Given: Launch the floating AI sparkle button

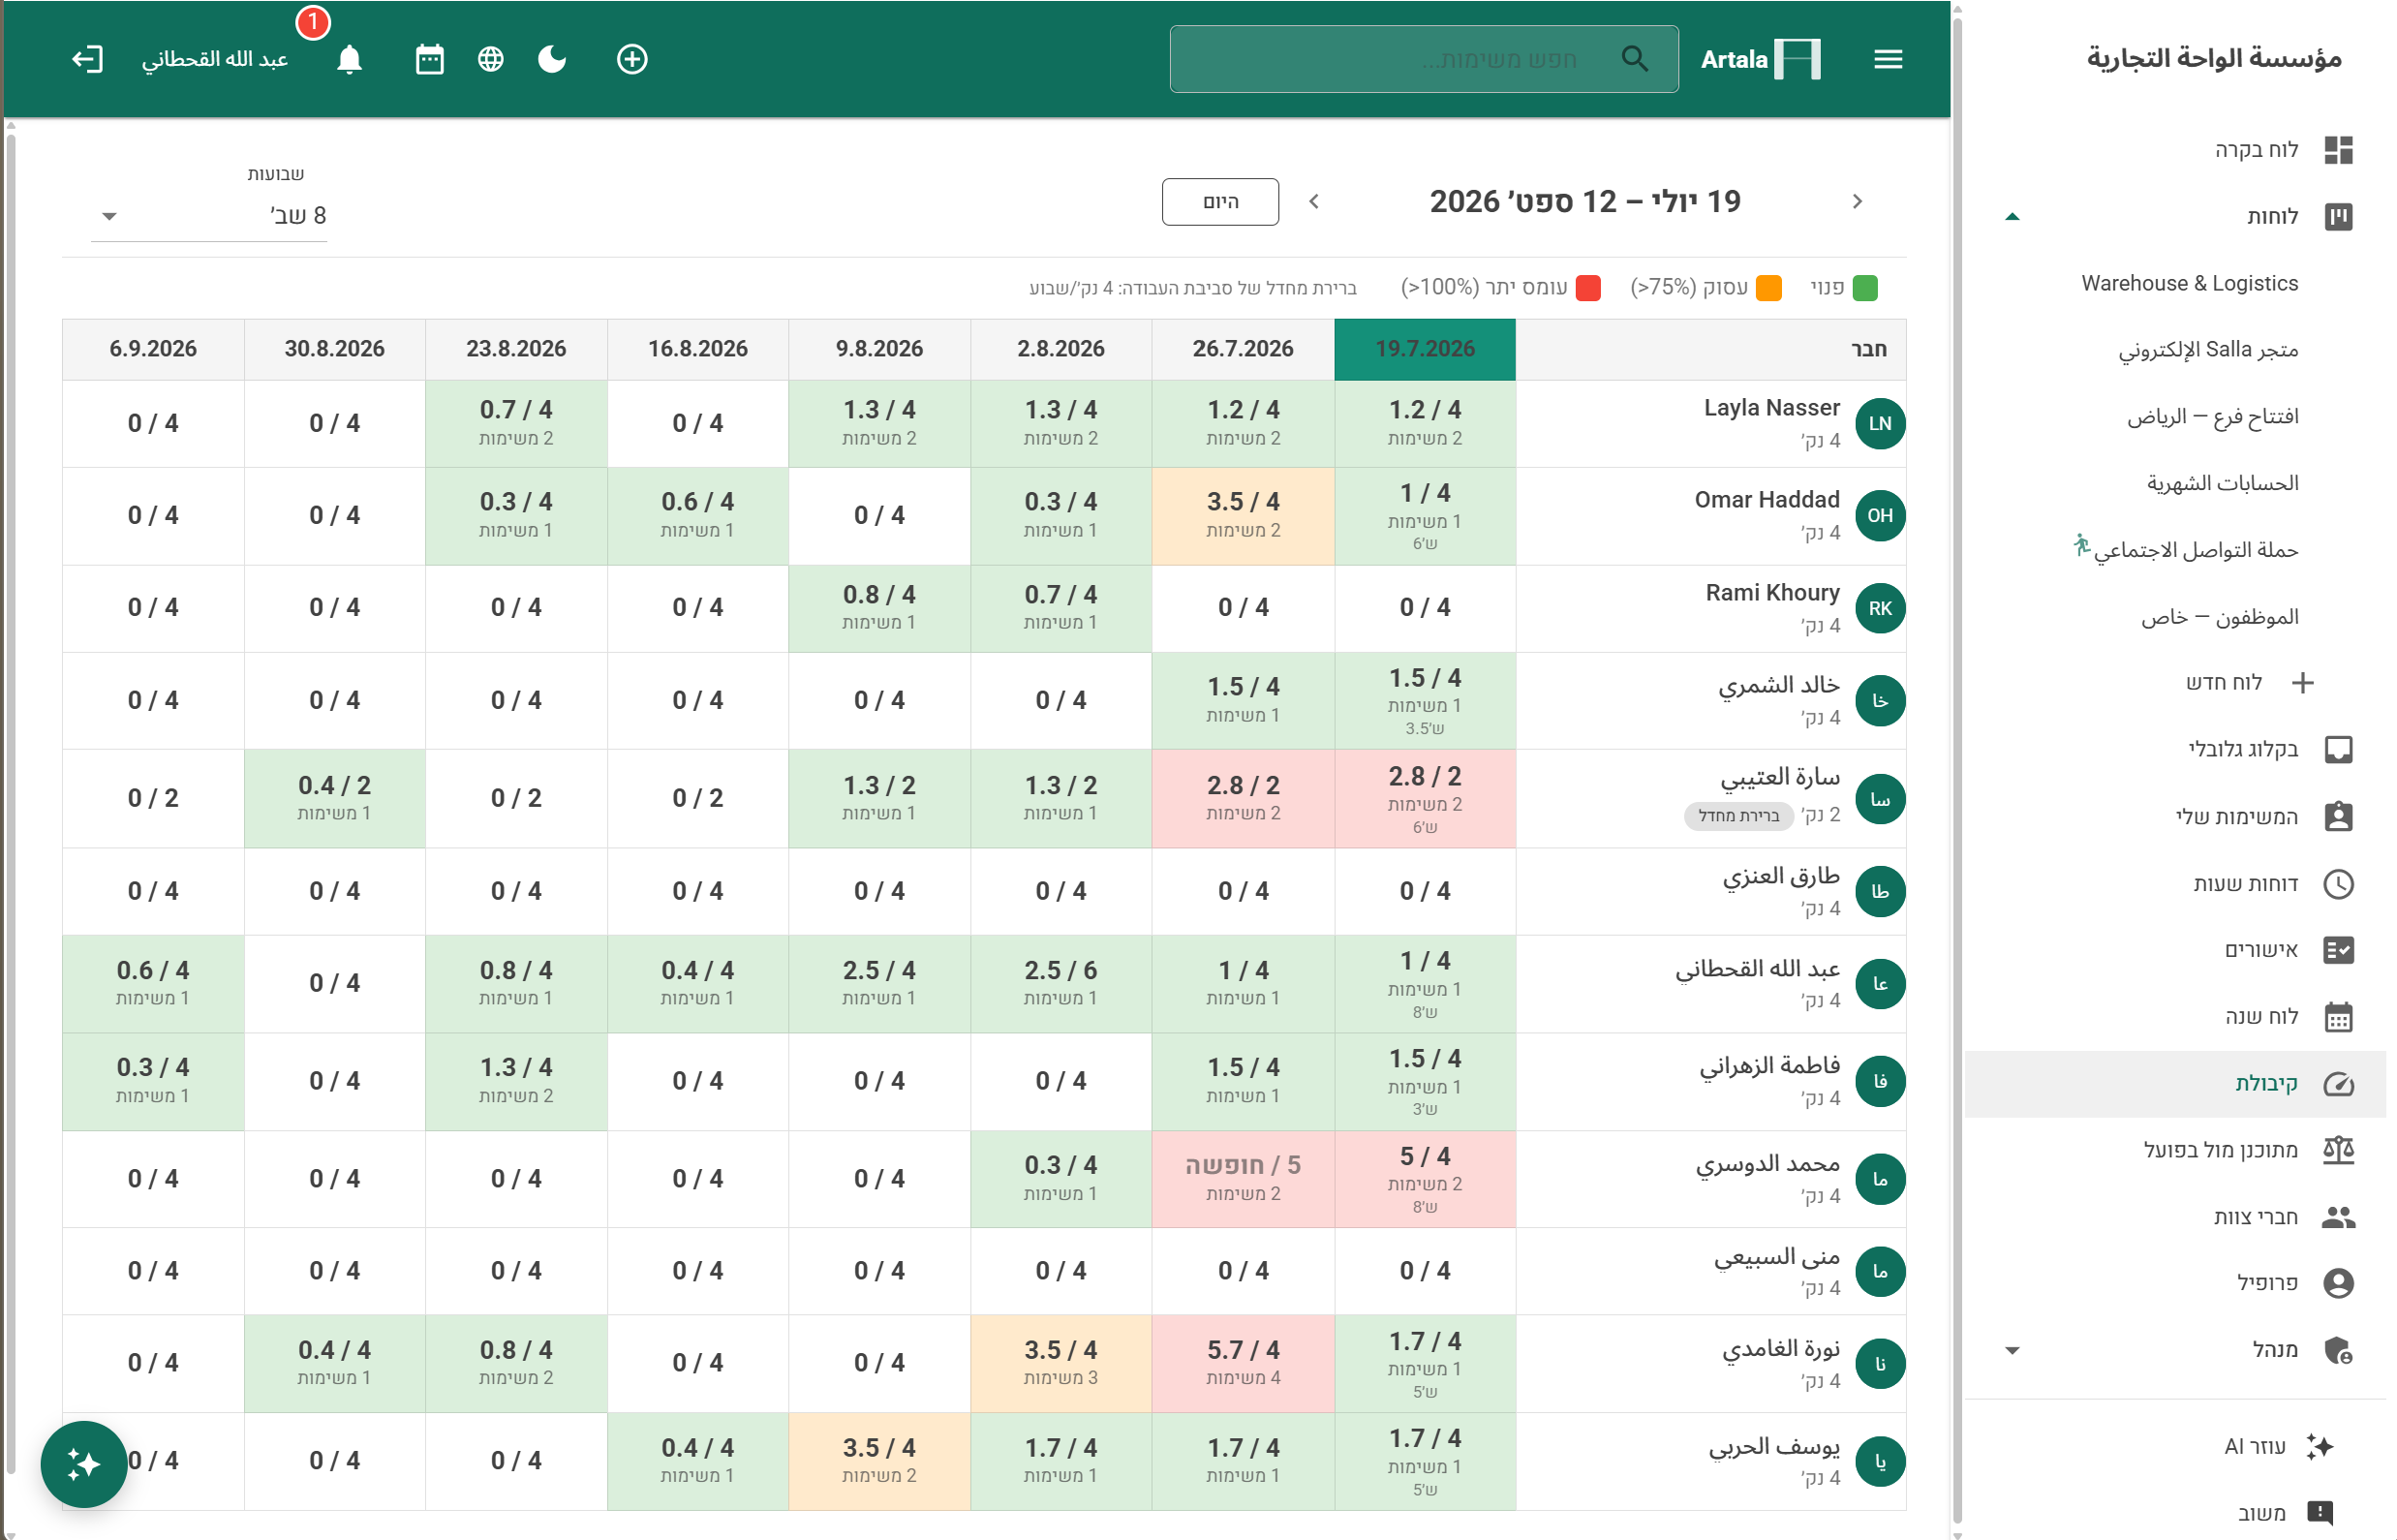Looking at the screenshot, I should point(84,1464).
